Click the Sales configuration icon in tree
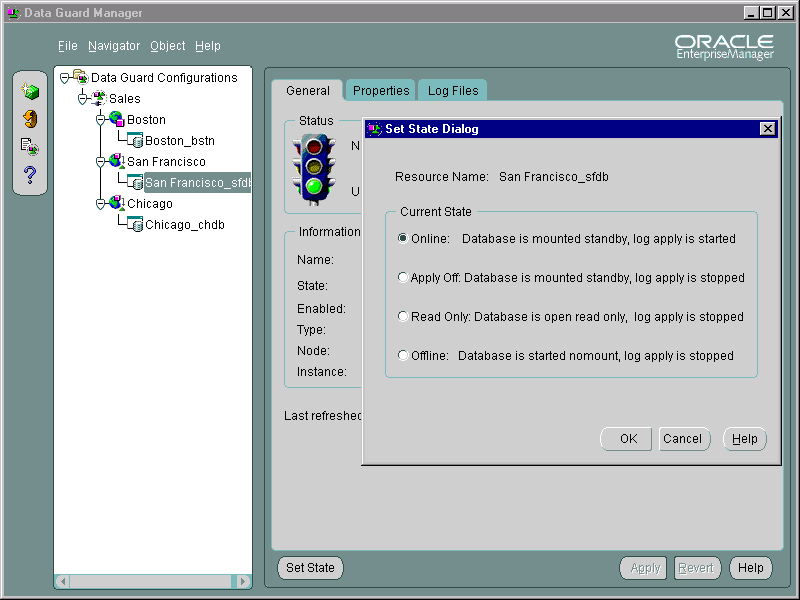This screenshot has width=800, height=600. coord(99,99)
